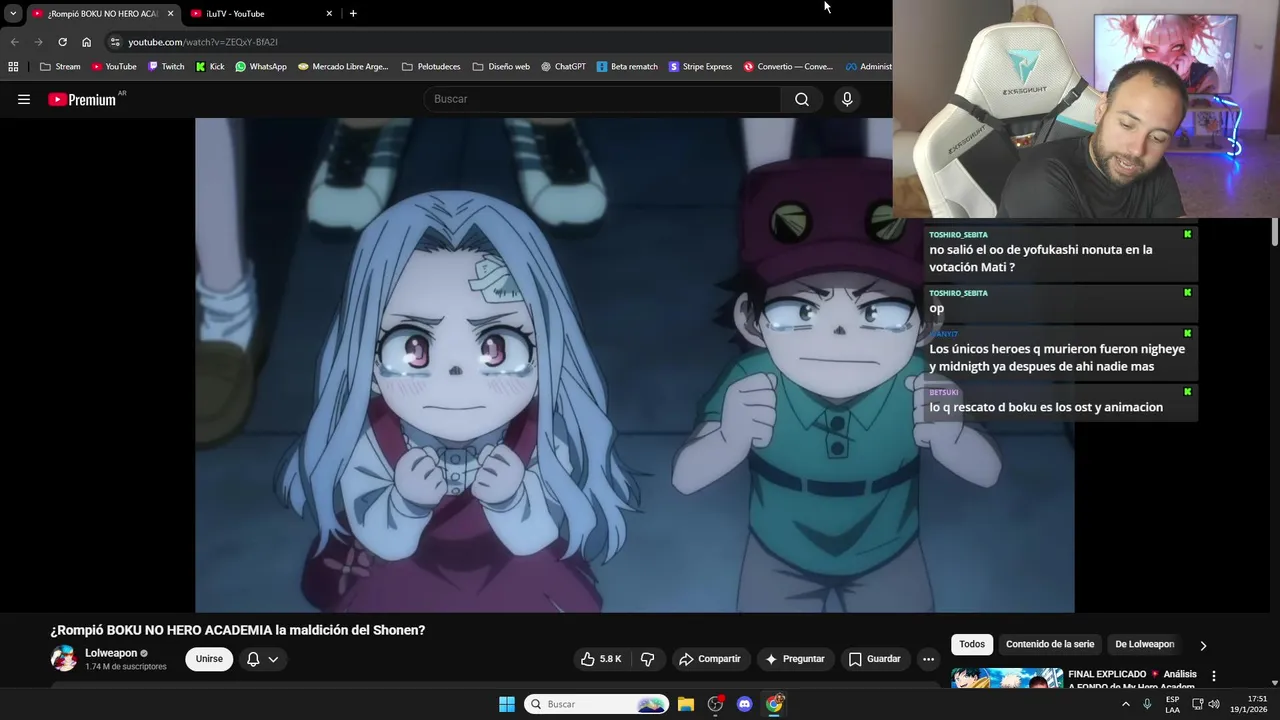Screen dimensions: 1280x720
Task: Open the WhatsApp bookmark
Action: 260,67
